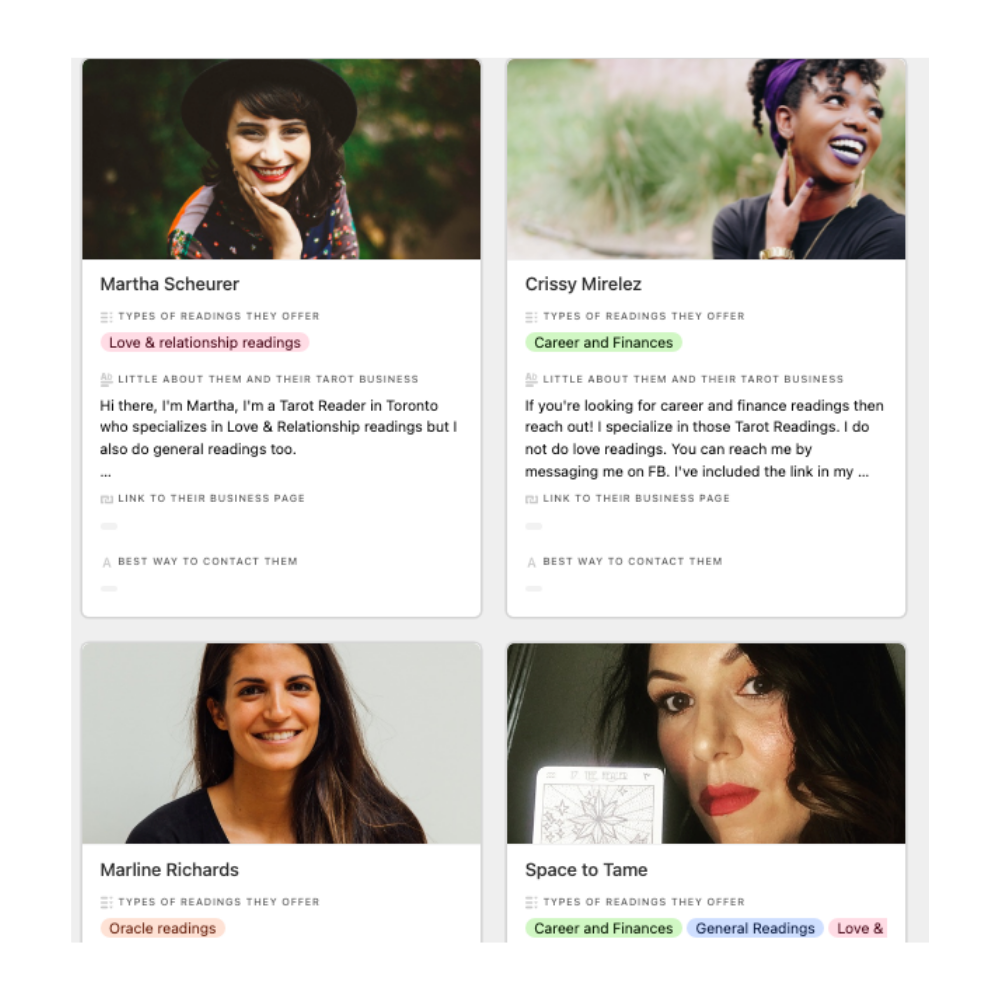Click Marline Richards' portrait image
Image resolution: width=1000 pixels, height=1000 pixels.
coord(281,743)
